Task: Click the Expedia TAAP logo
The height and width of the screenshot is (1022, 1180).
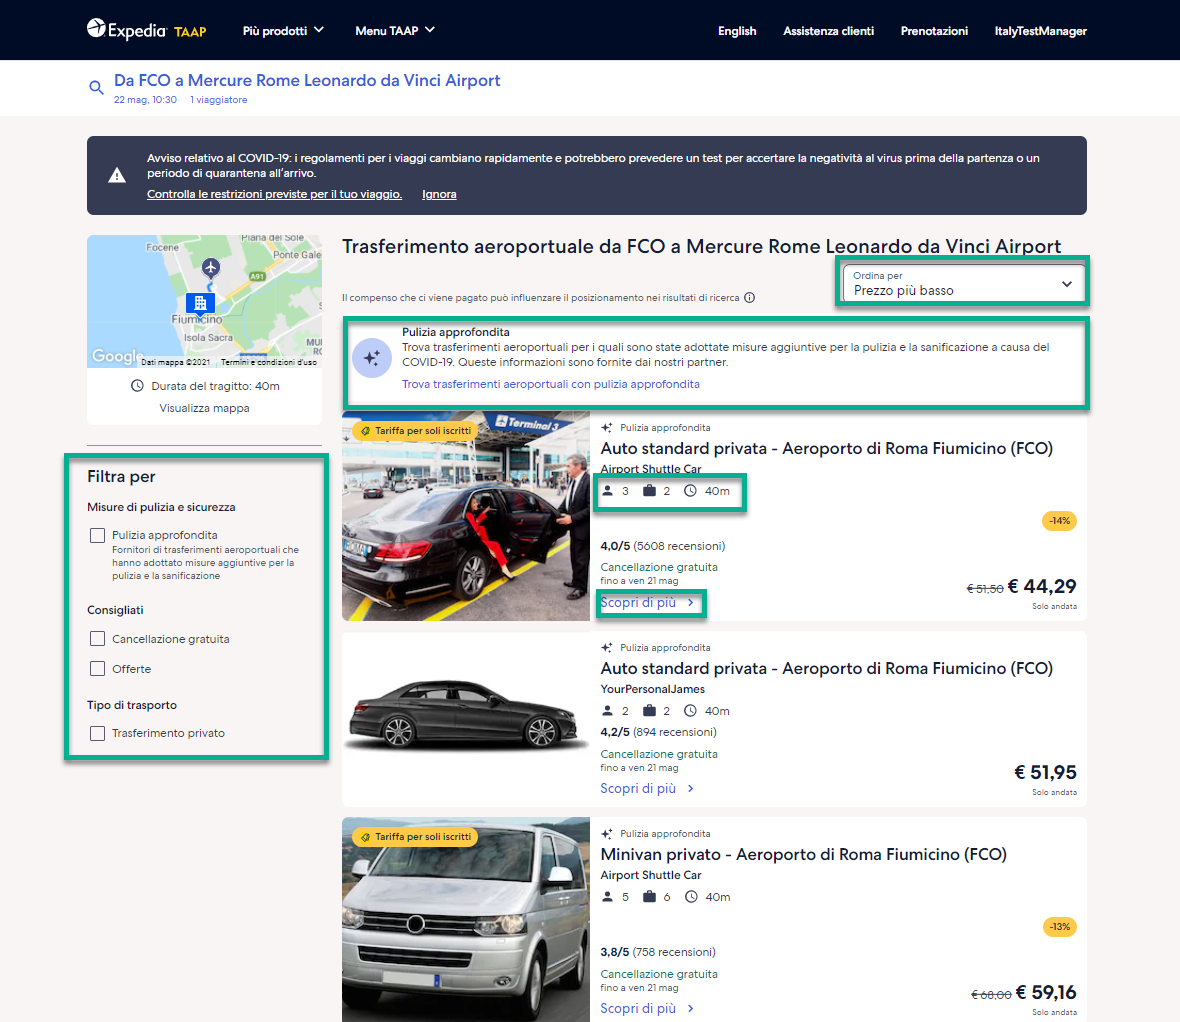Action: pyautogui.click(x=147, y=30)
